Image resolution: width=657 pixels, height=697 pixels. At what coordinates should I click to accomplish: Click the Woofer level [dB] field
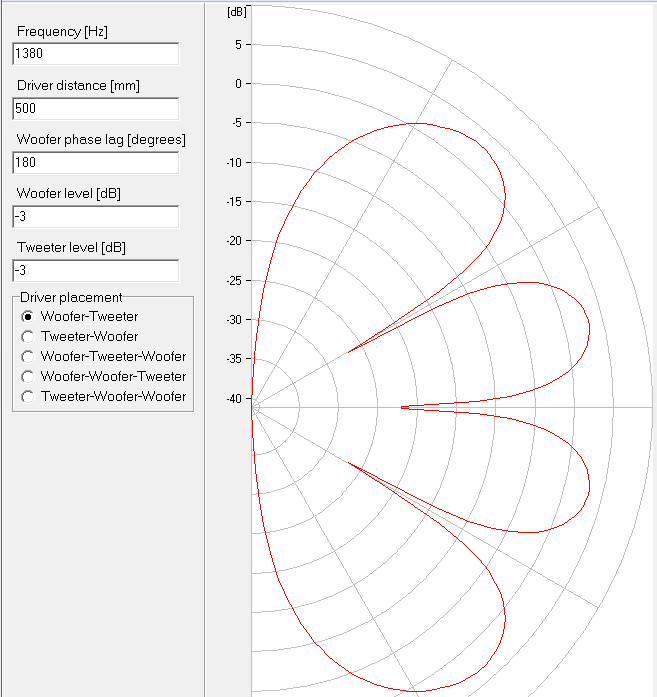click(x=96, y=216)
